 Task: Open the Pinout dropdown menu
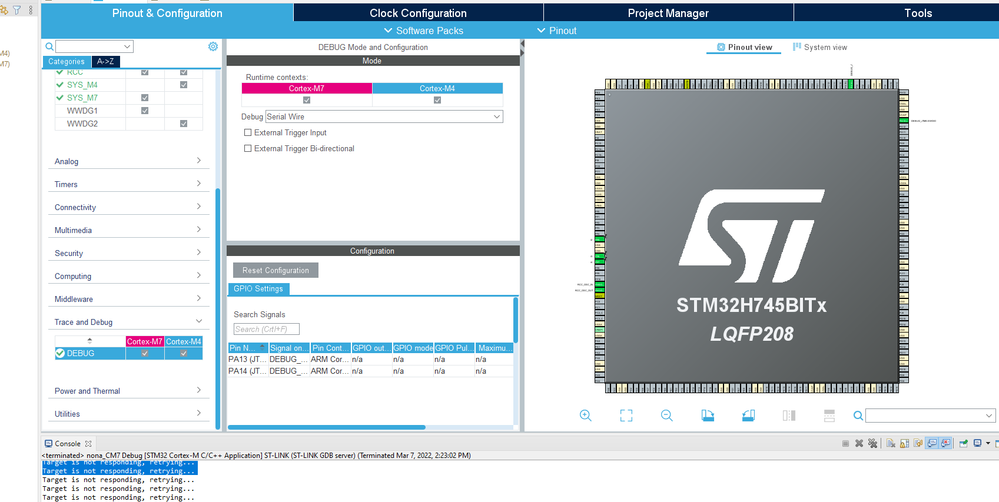(x=557, y=31)
